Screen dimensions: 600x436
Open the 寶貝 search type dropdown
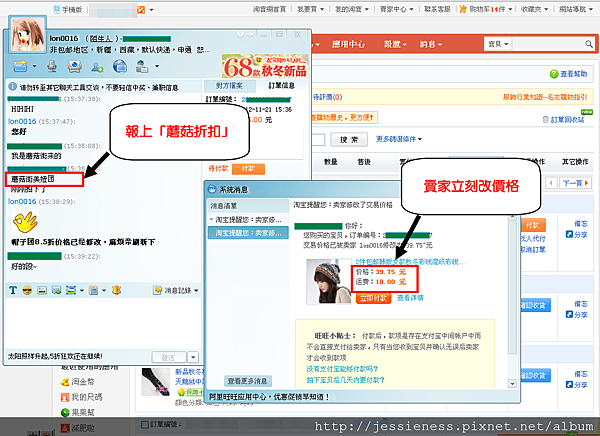498,44
